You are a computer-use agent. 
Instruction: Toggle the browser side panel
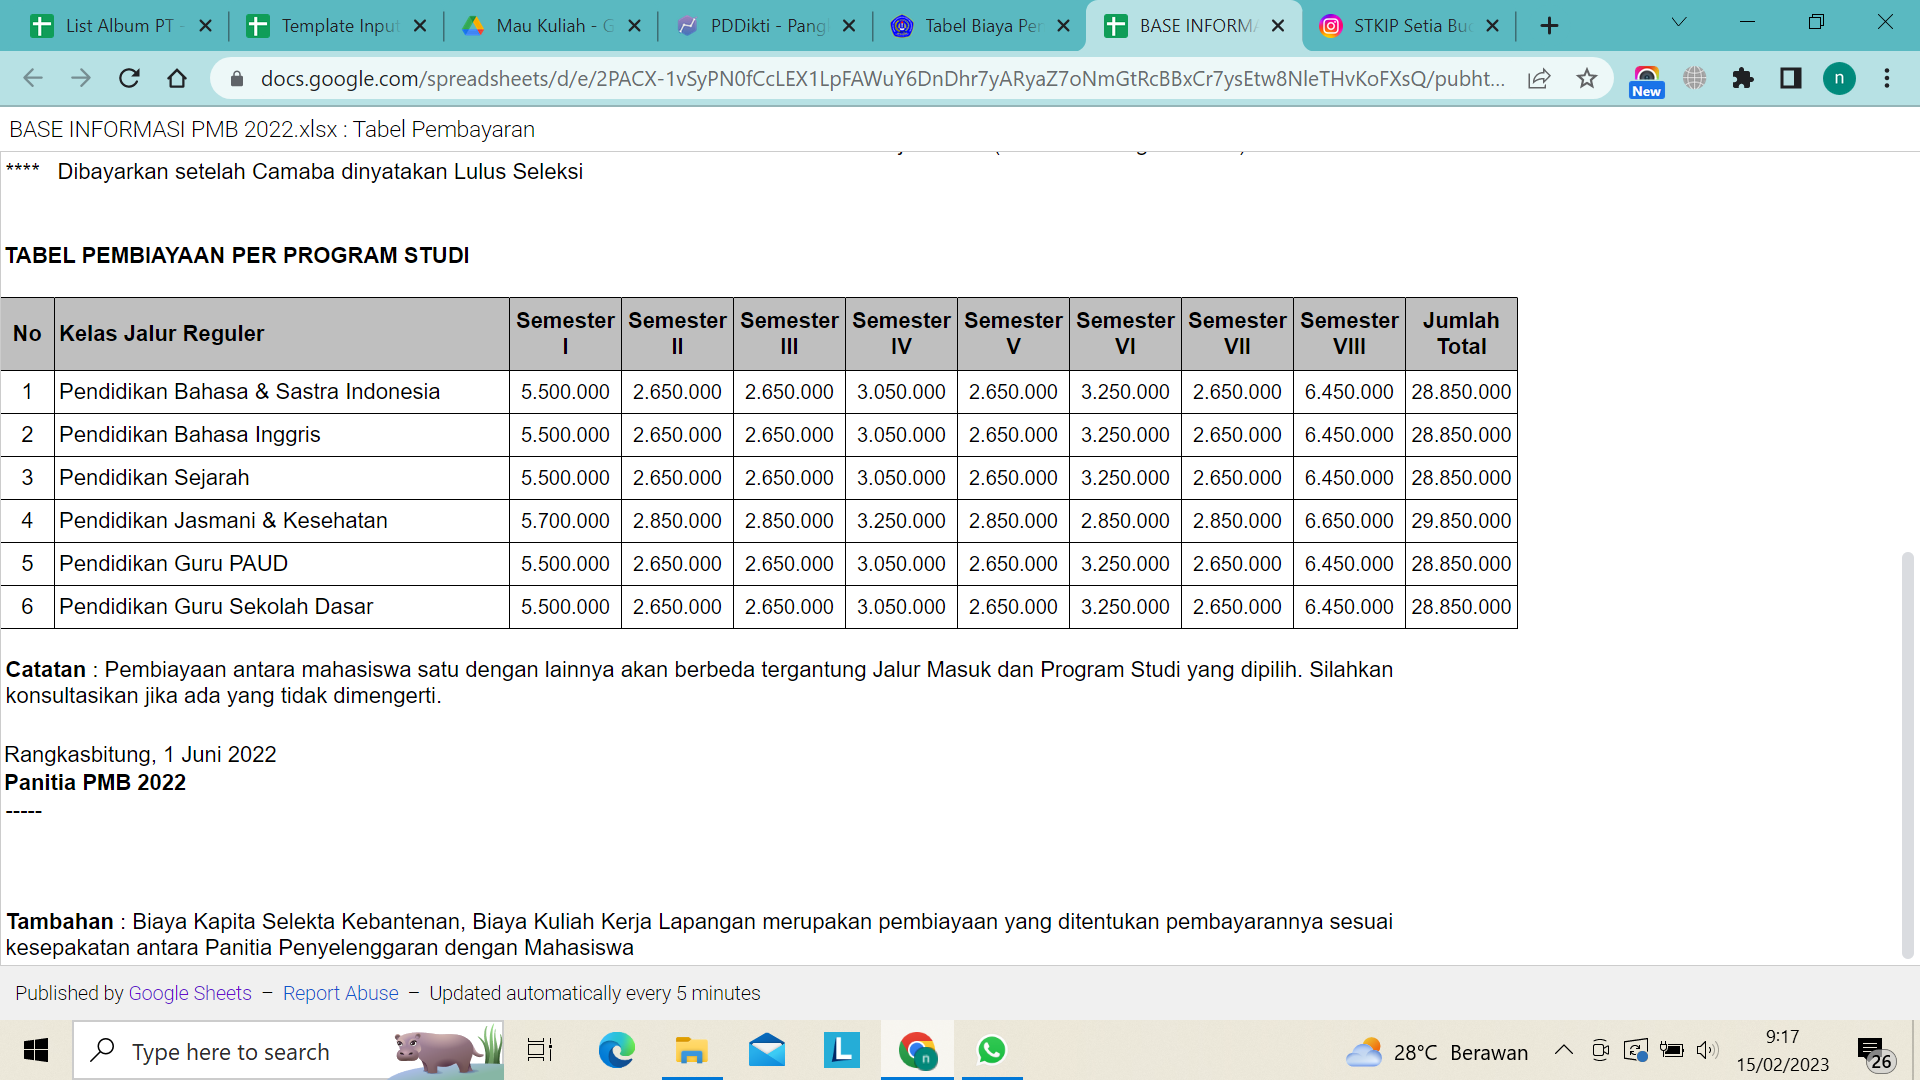tap(1791, 78)
